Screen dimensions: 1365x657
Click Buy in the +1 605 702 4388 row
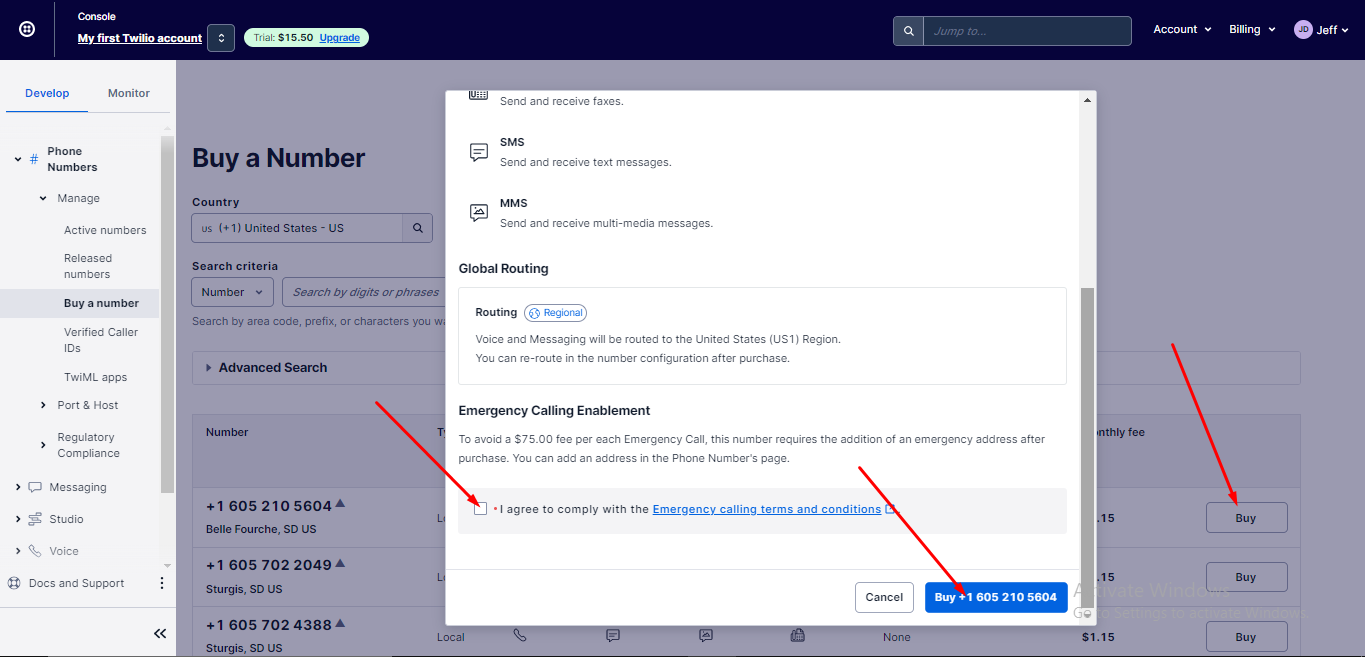coord(1246,637)
